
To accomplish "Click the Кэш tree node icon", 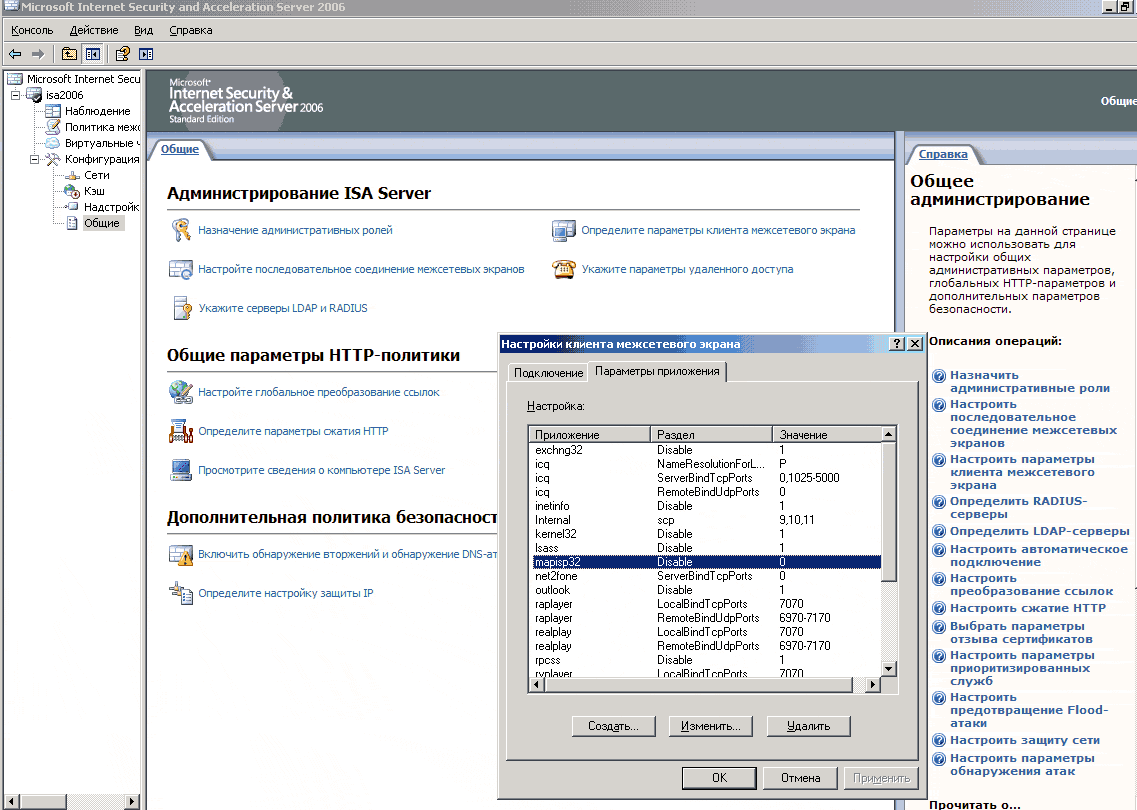I will coord(72,191).
